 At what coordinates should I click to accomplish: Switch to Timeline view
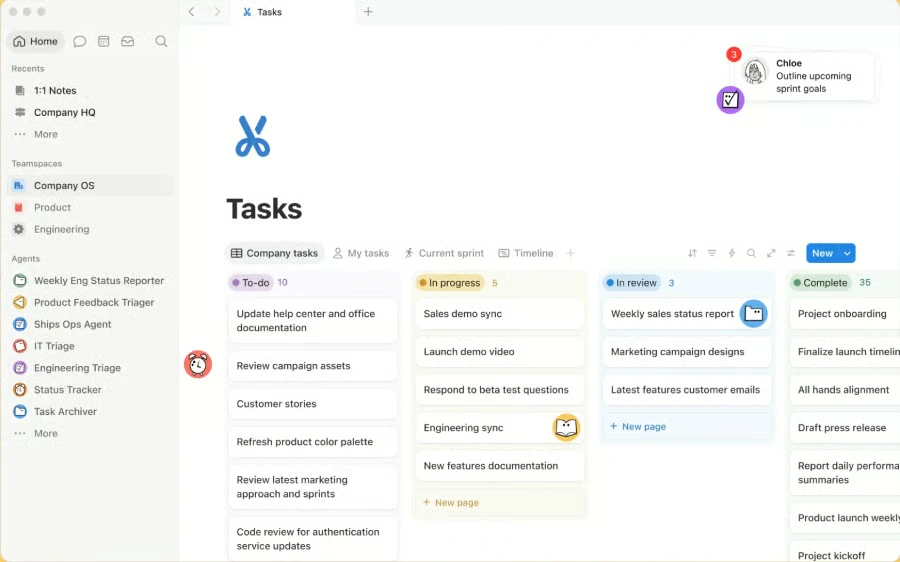pyautogui.click(x=526, y=253)
